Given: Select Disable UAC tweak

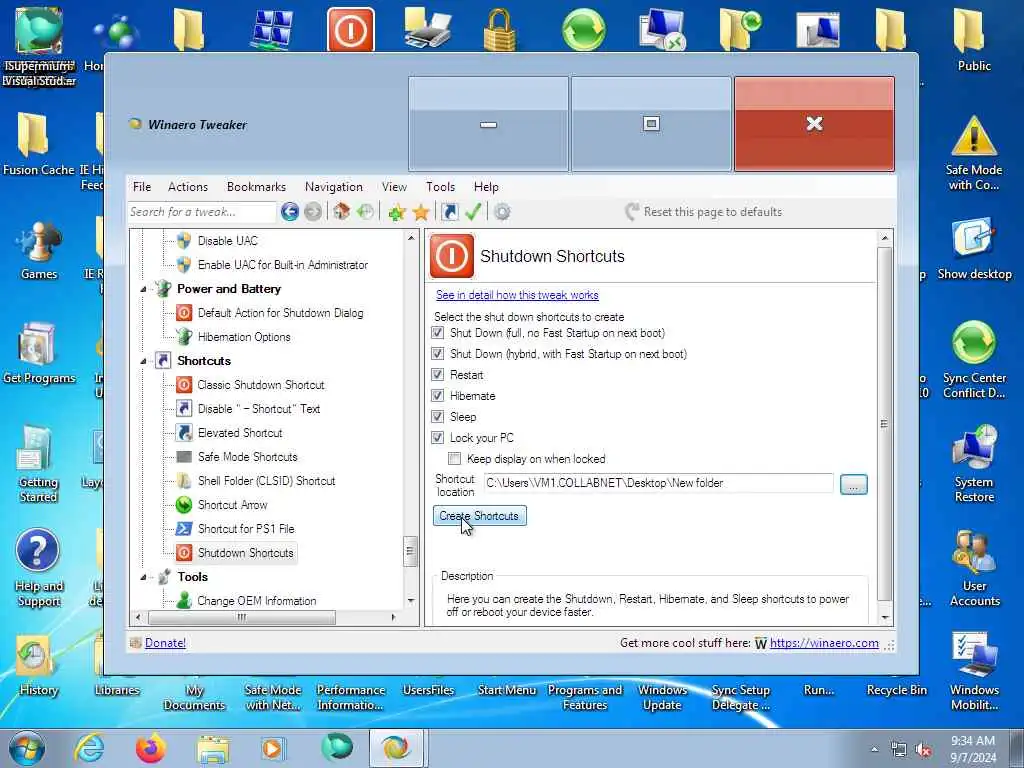Looking at the screenshot, I should (x=227, y=241).
